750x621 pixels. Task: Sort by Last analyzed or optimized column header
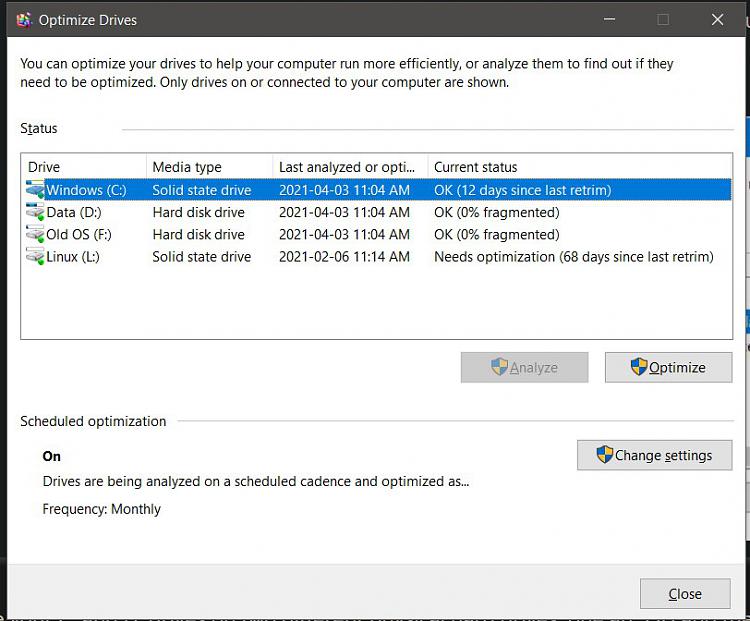point(350,167)
